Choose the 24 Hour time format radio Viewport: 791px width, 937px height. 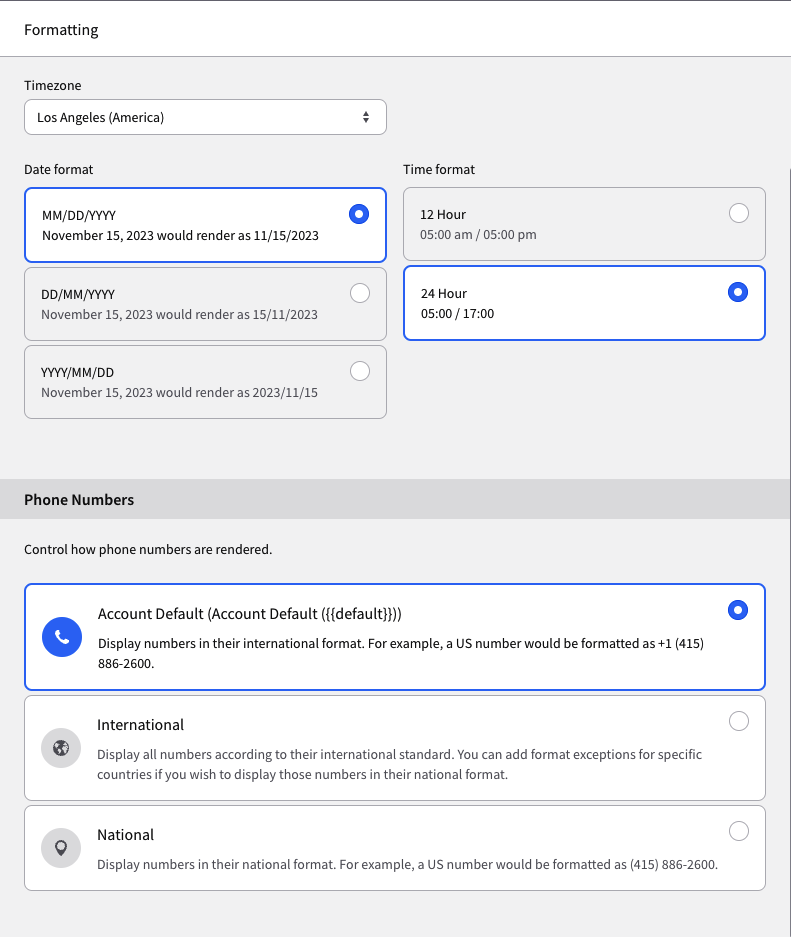738,292
